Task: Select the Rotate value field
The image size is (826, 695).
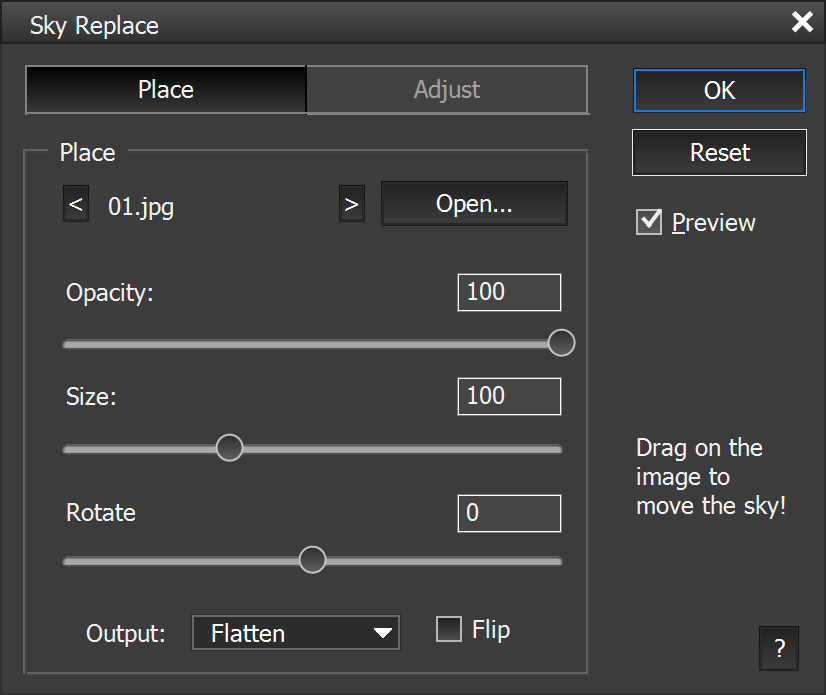Action: (x=509, y=513)
